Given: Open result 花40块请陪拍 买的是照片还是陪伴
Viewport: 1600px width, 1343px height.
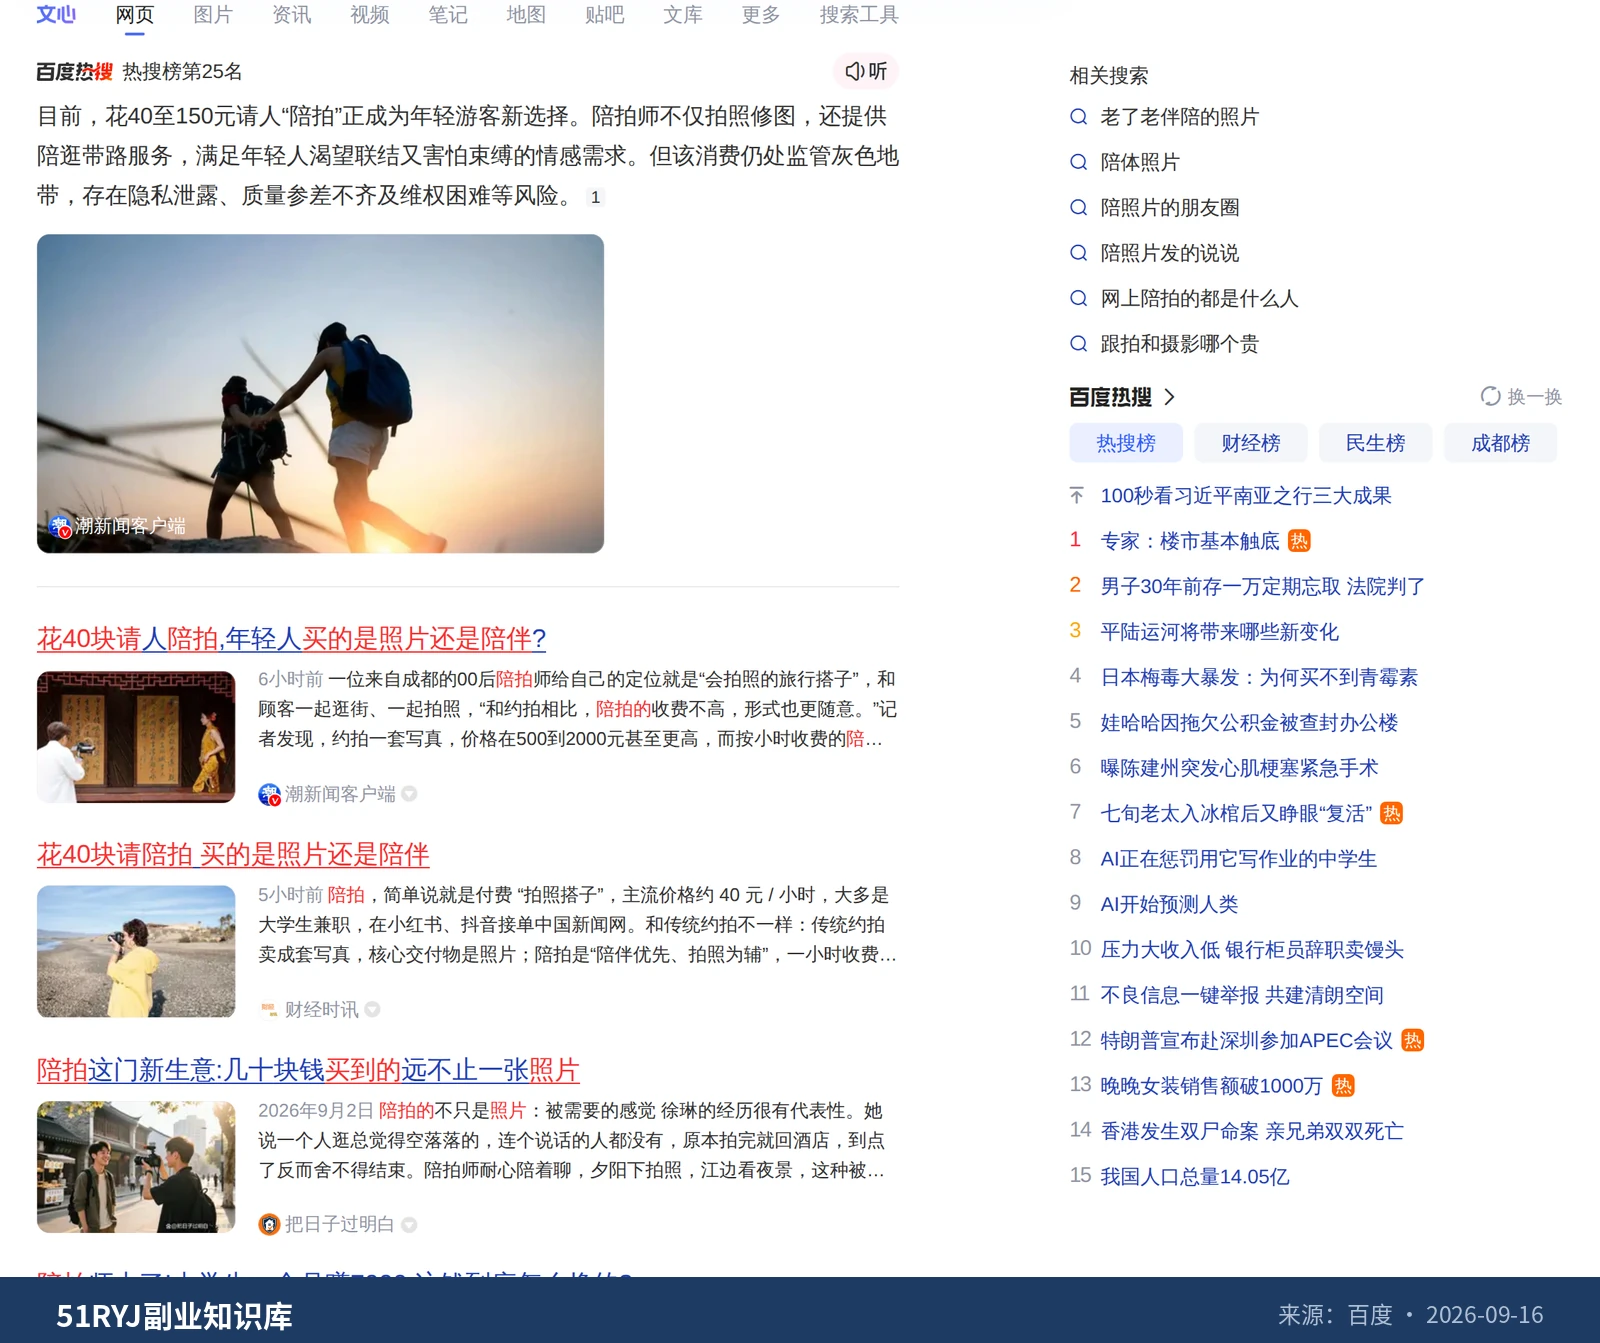Looking at the screenshot, I should click(x=233, y=854).
